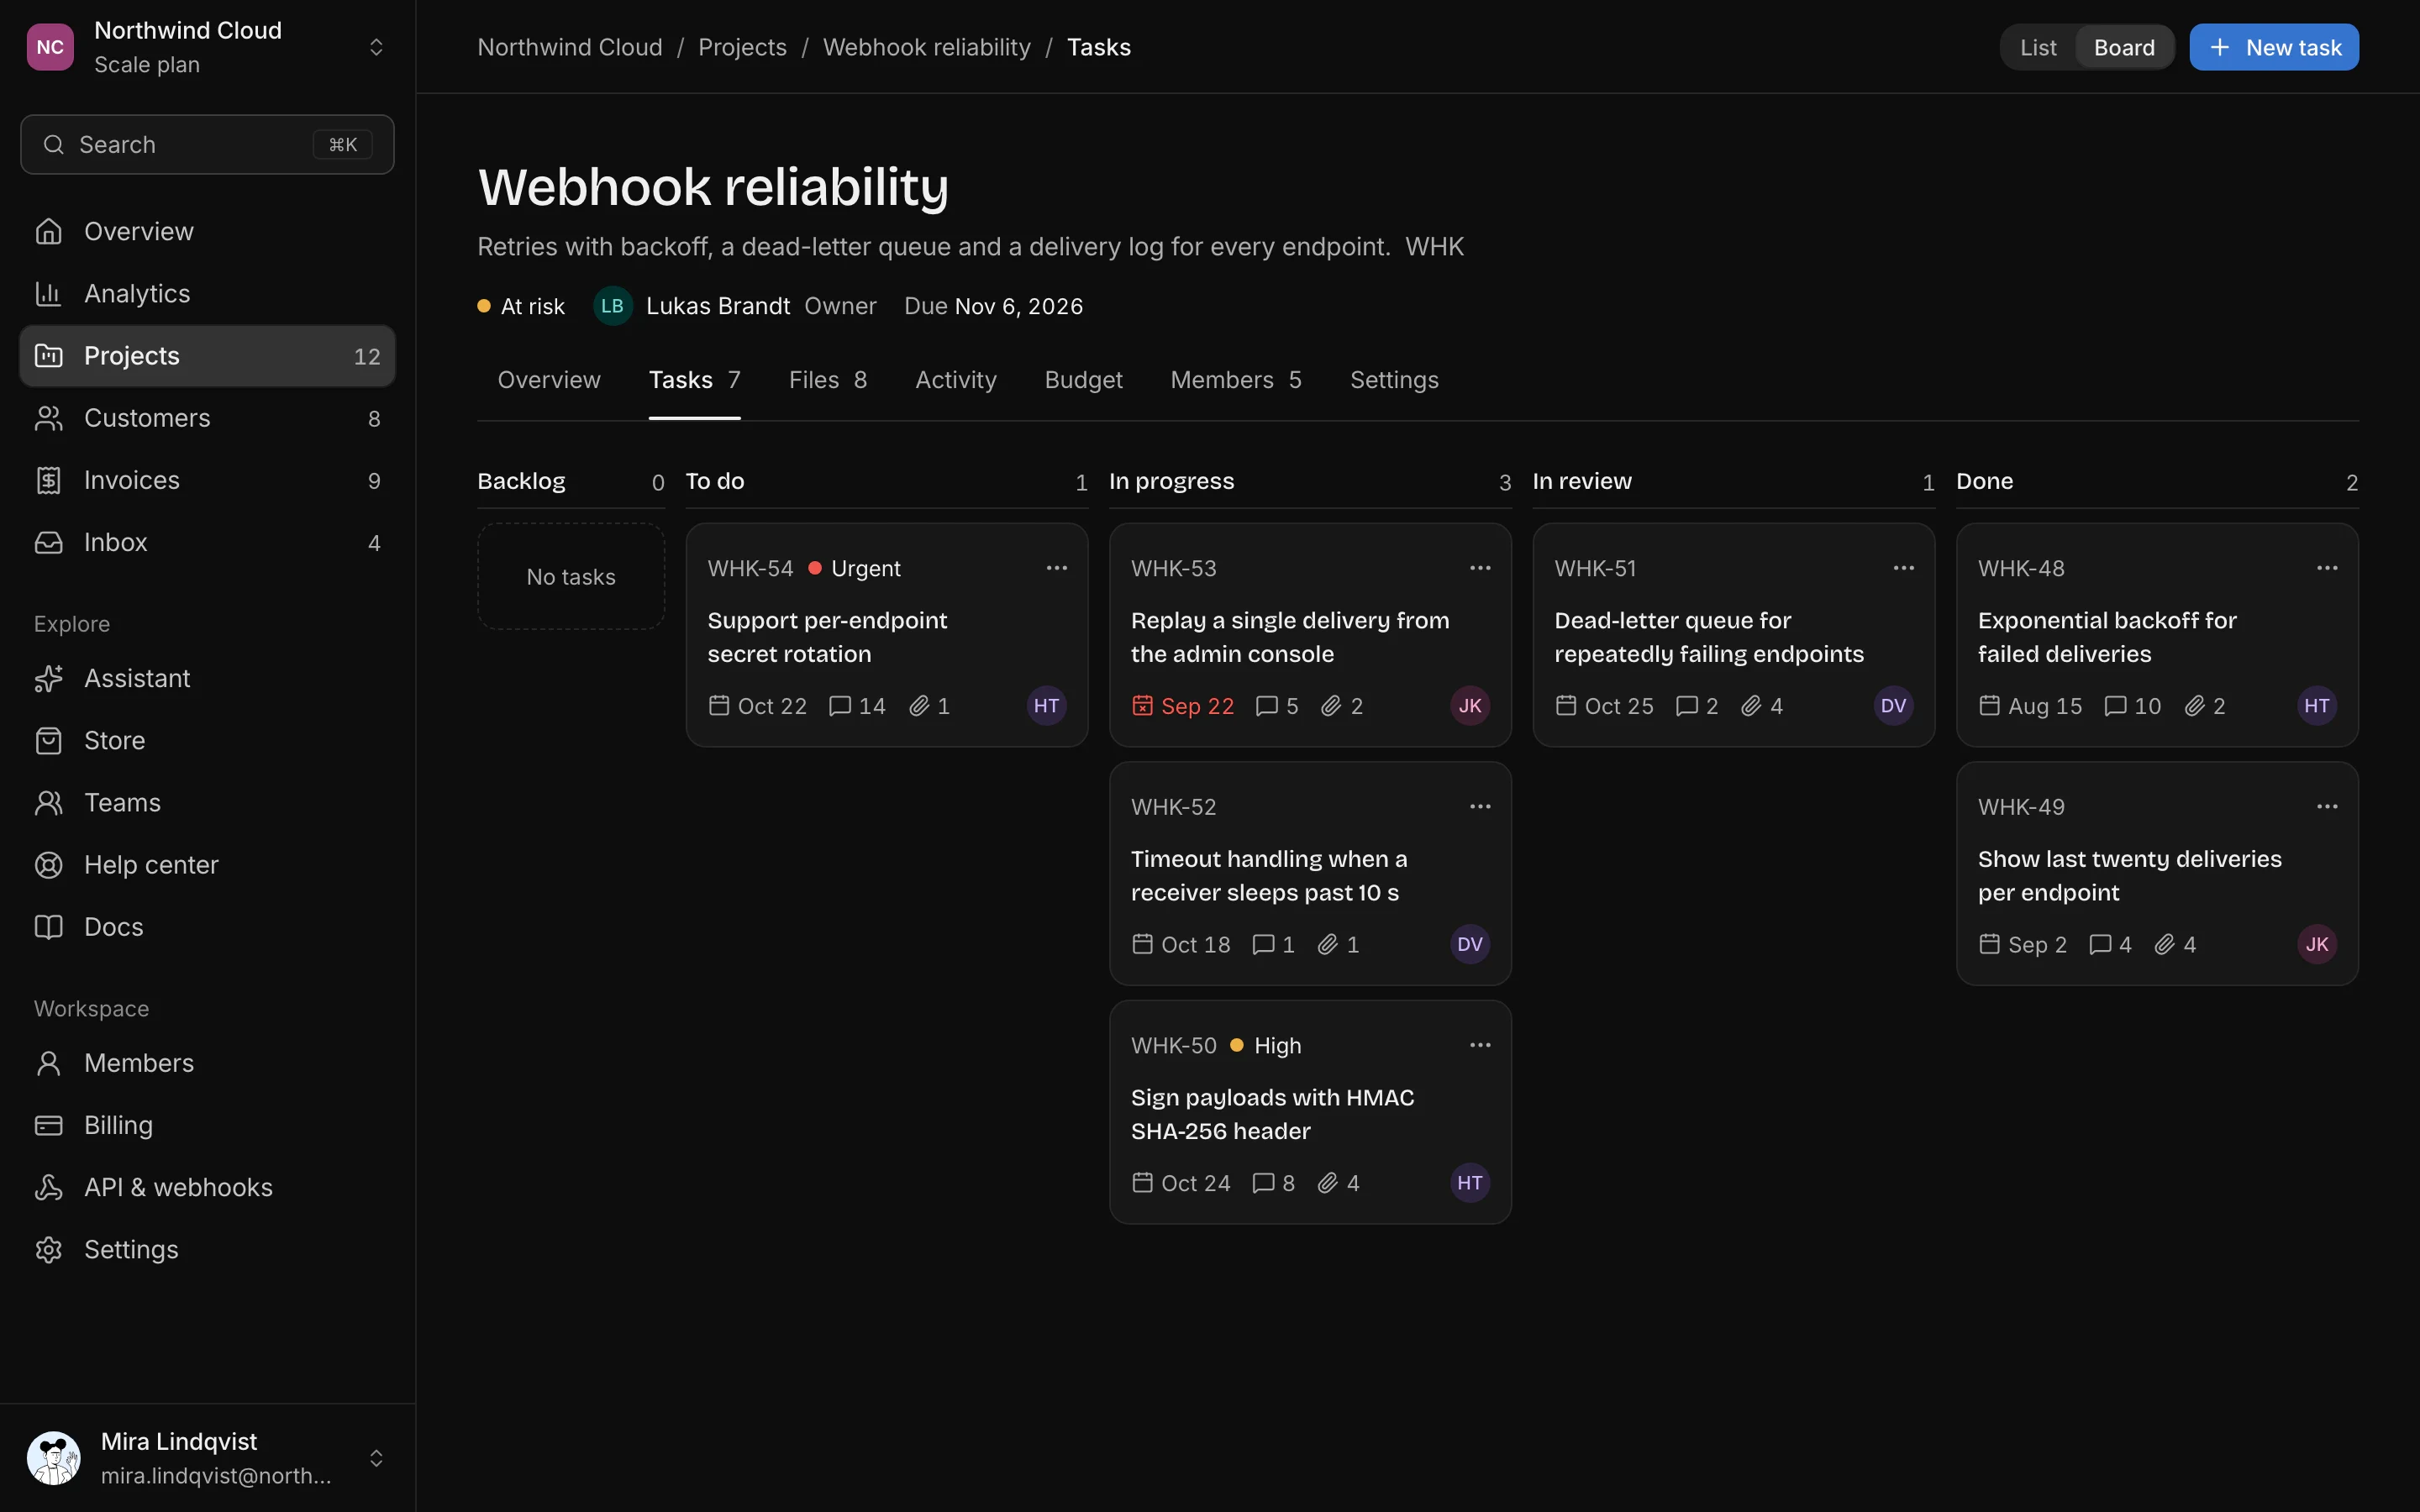Open the Files tab
This screenshot has height=1512, width=2420.
point(827,380)
